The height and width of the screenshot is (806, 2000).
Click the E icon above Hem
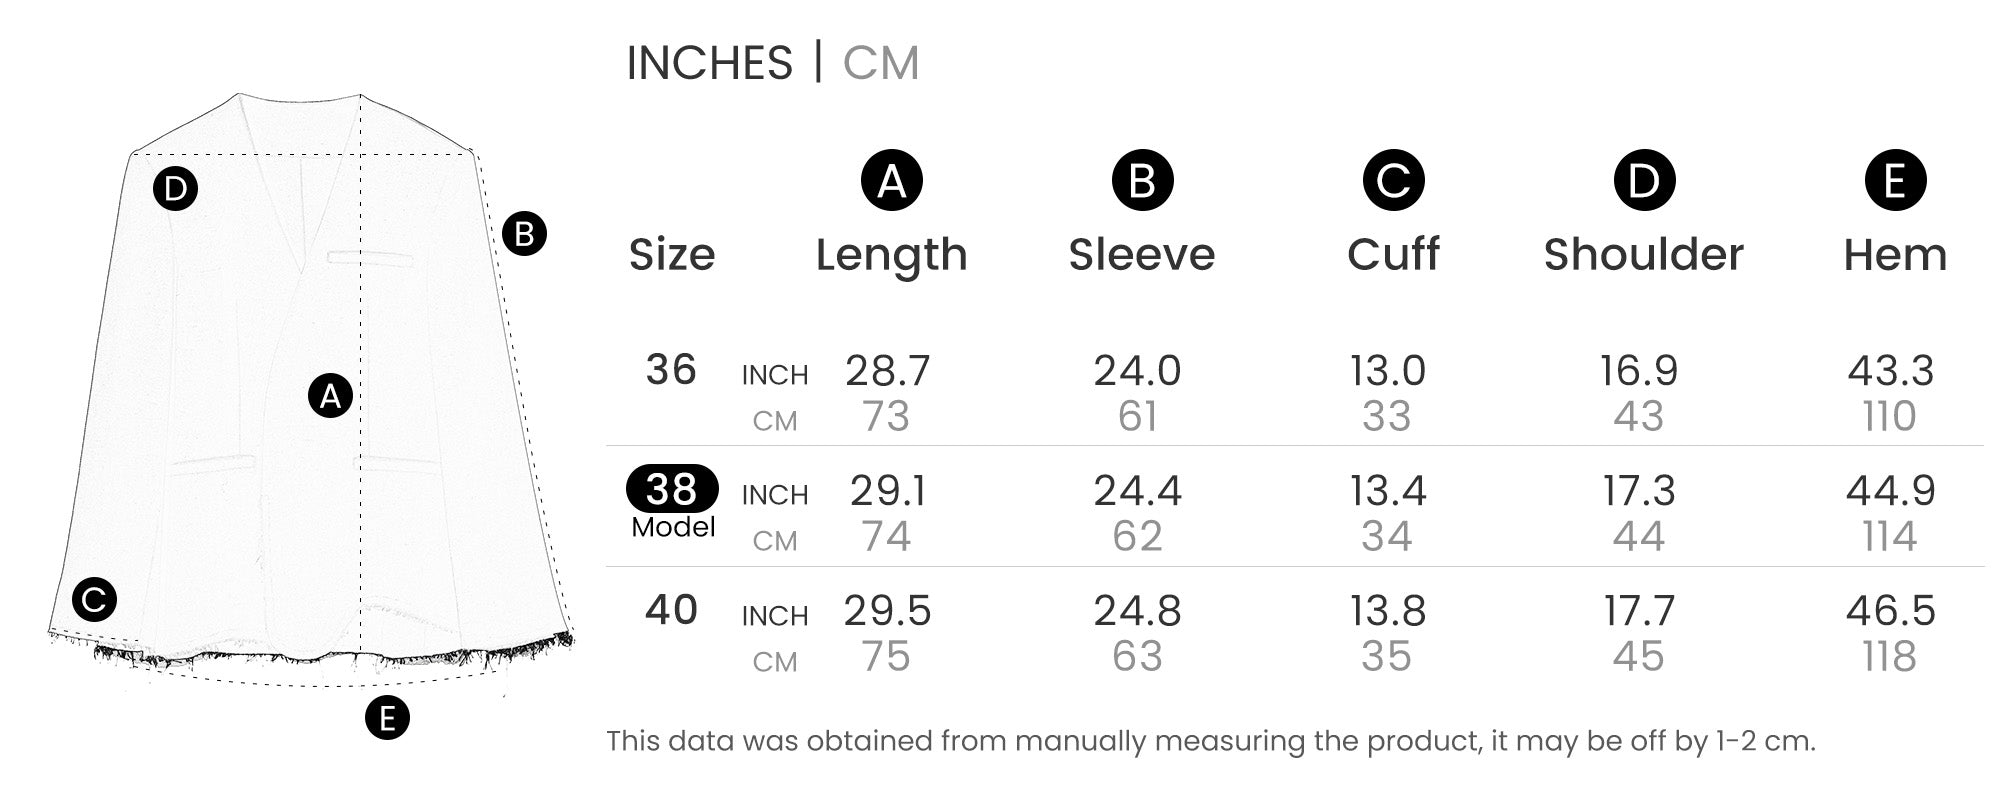click(1895, 181)
